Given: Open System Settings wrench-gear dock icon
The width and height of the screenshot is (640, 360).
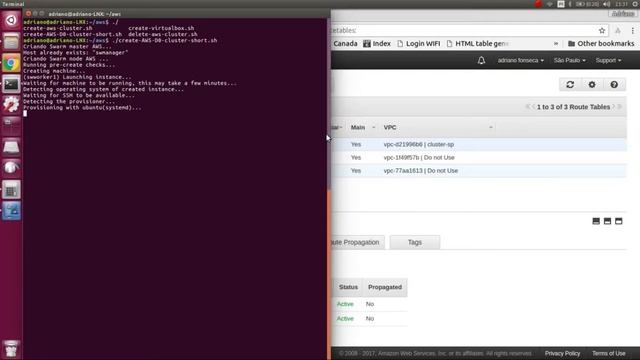Looking at the screenshot, I should click(11, 104).
